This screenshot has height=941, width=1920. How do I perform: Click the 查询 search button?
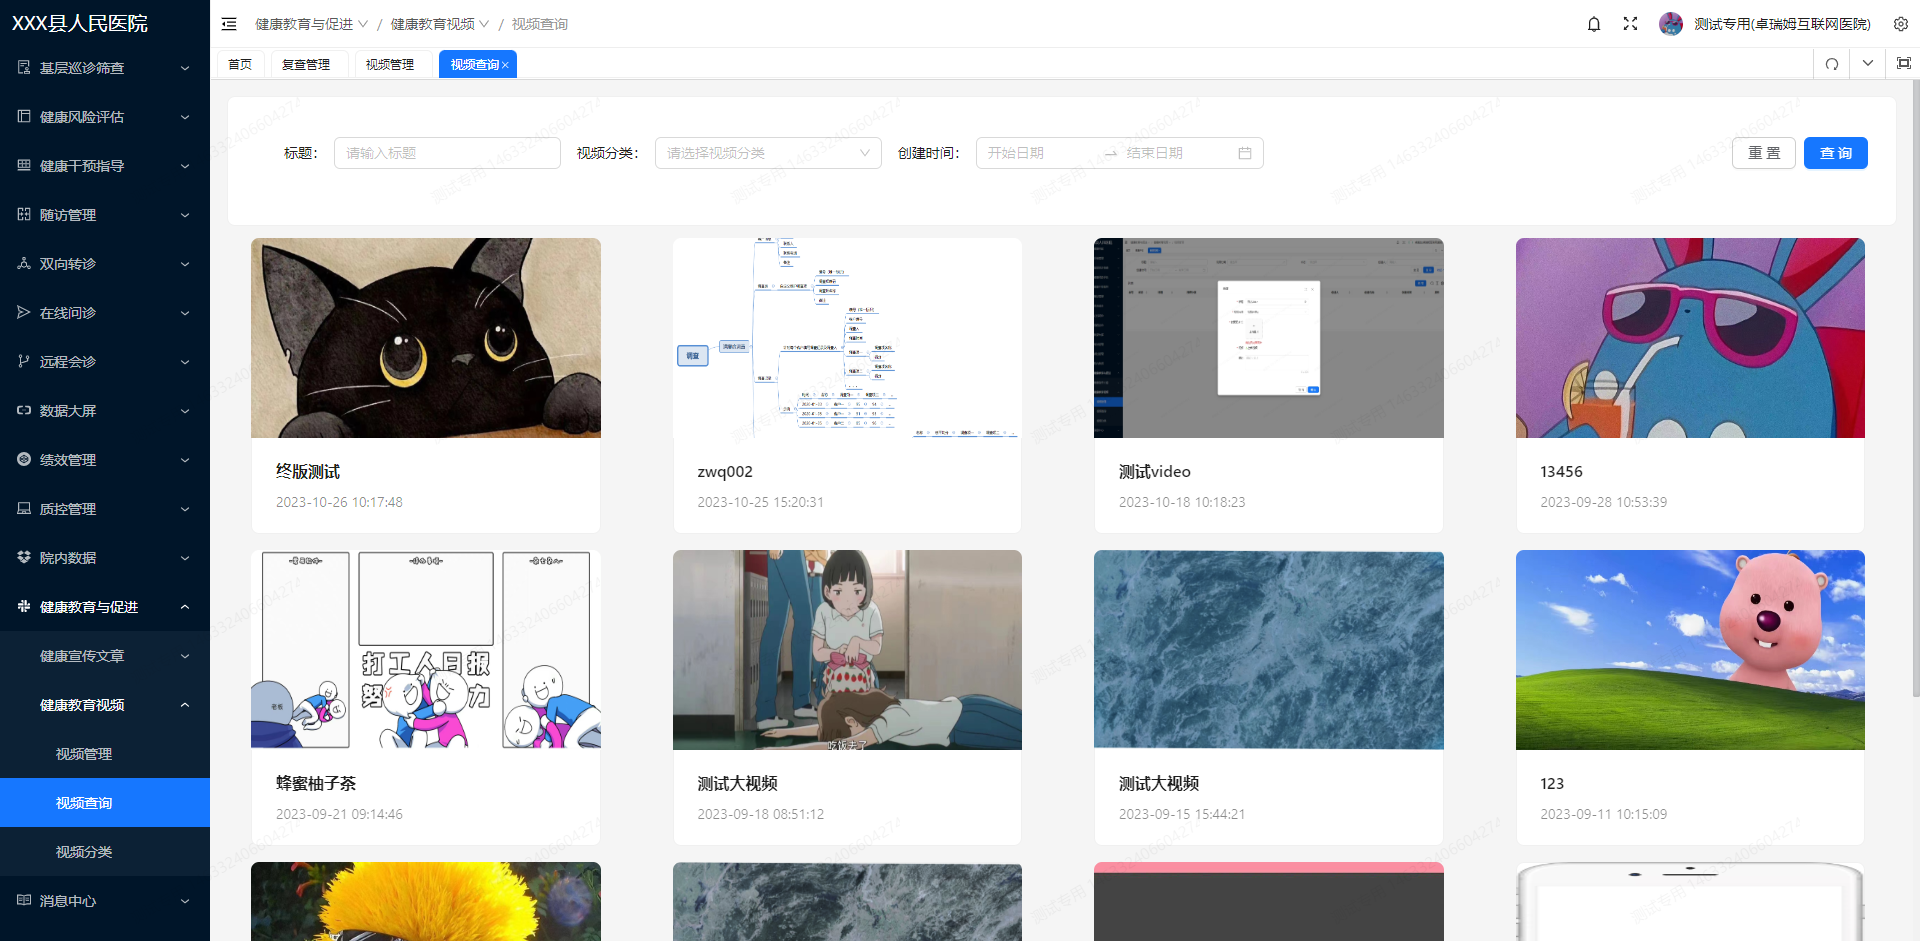[x=1836, y=153]
